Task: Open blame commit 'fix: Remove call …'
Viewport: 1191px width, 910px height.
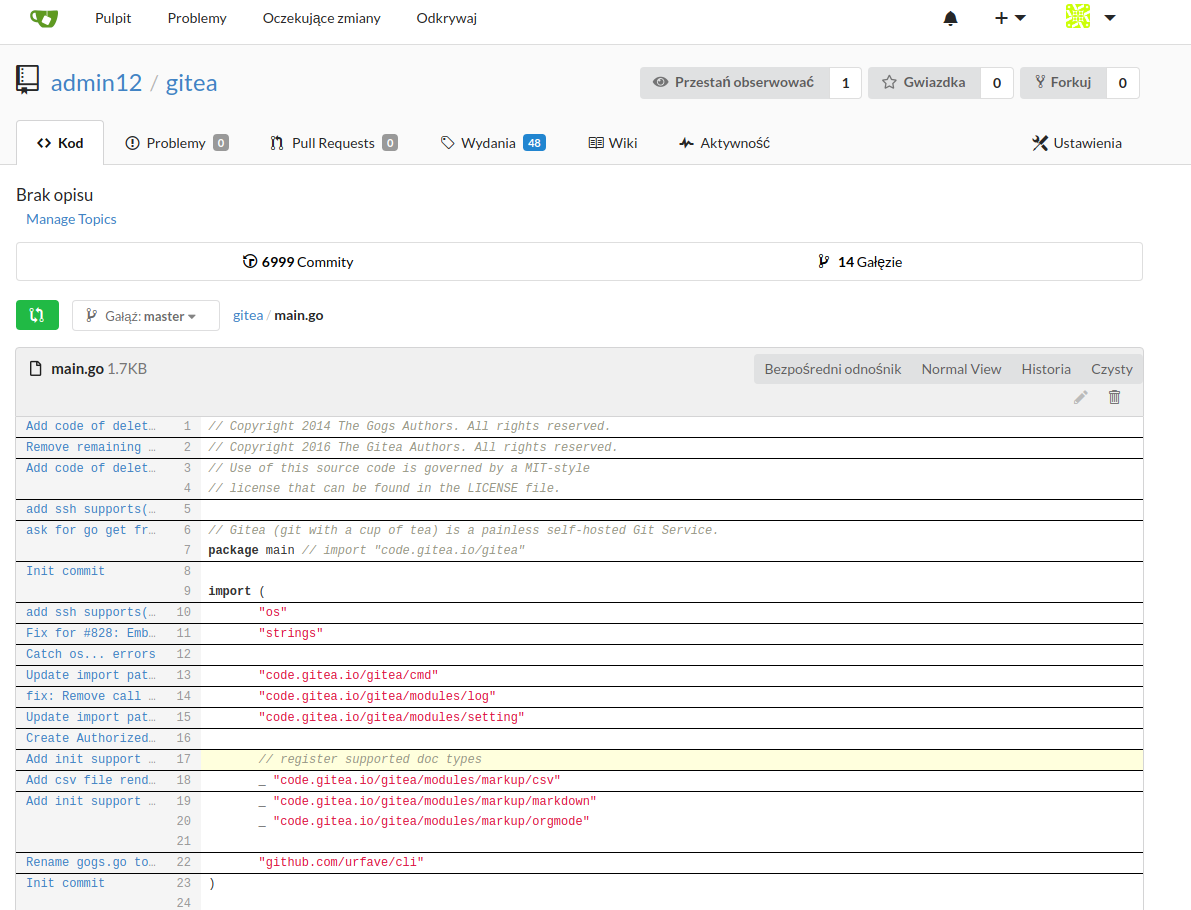Action: [x=90, y=696]
